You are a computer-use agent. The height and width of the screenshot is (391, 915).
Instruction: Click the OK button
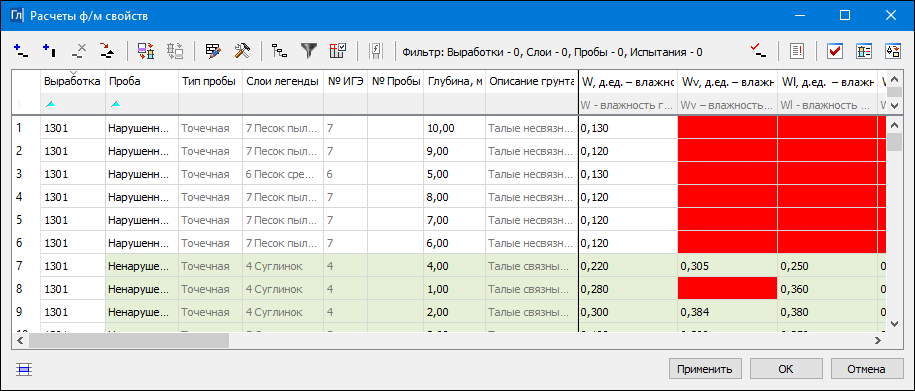[x=785, y=369]
